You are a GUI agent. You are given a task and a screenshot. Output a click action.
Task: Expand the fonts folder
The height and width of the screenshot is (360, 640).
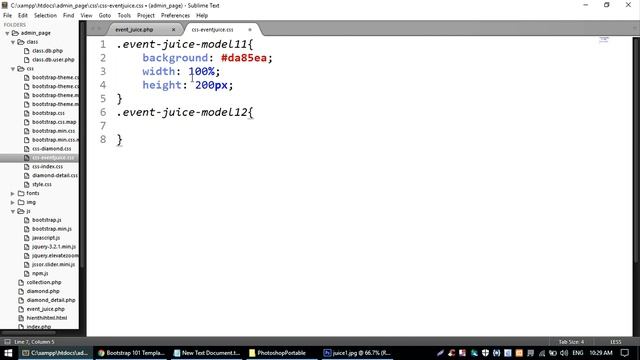pos(13,193)
